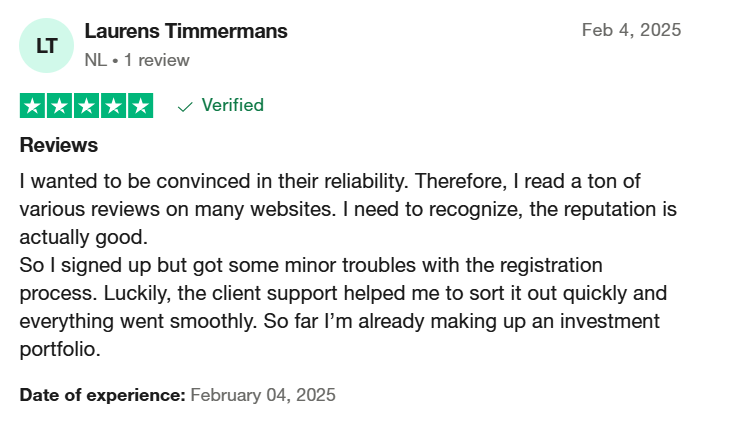Click the "1 review" count
Screen dimensions: 732x432
(156, 60)
